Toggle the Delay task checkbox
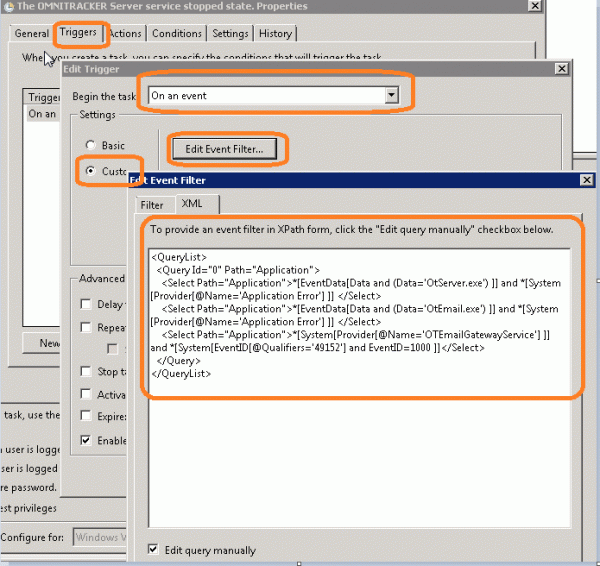The width and height of the screenshot is (600, 566). click(x=86, y=304)
